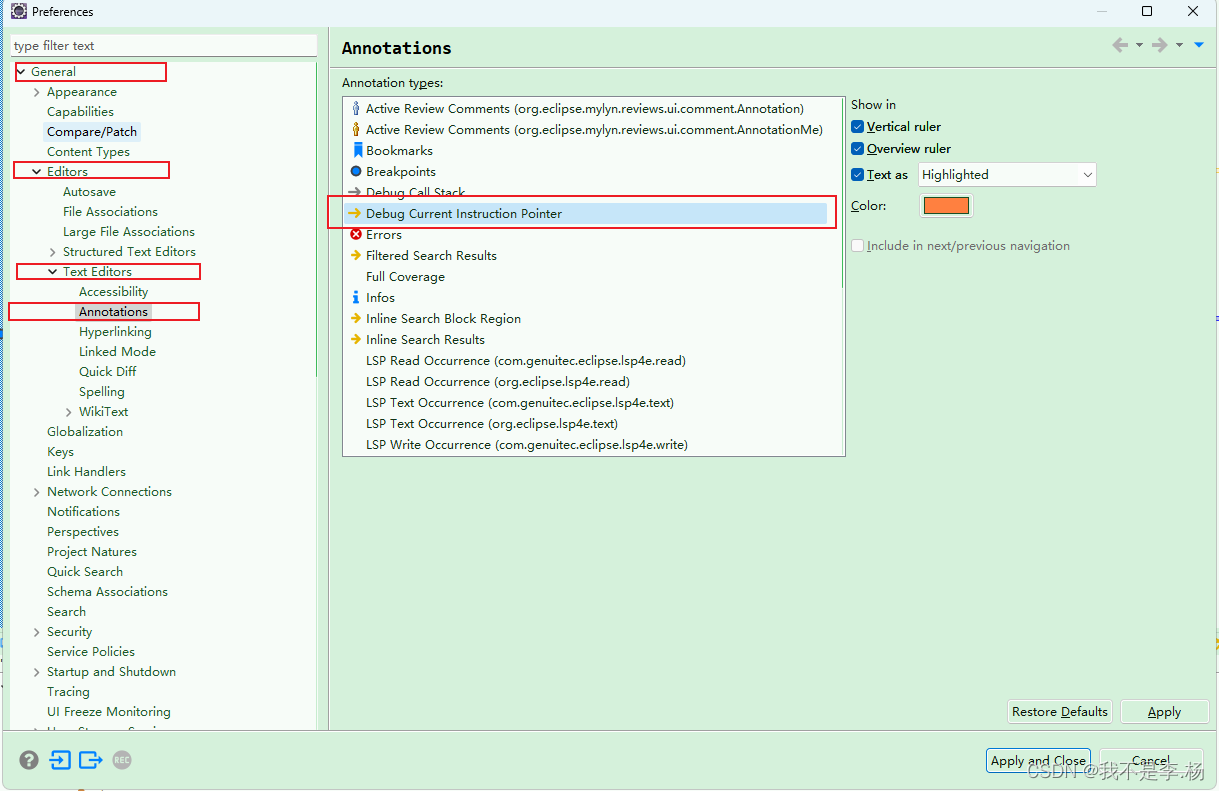Image resolution: width=1219 pixels, height=791 pixels.
Task: Expand the Startup and Shutdown node
Action: click(x=37, y=672)
